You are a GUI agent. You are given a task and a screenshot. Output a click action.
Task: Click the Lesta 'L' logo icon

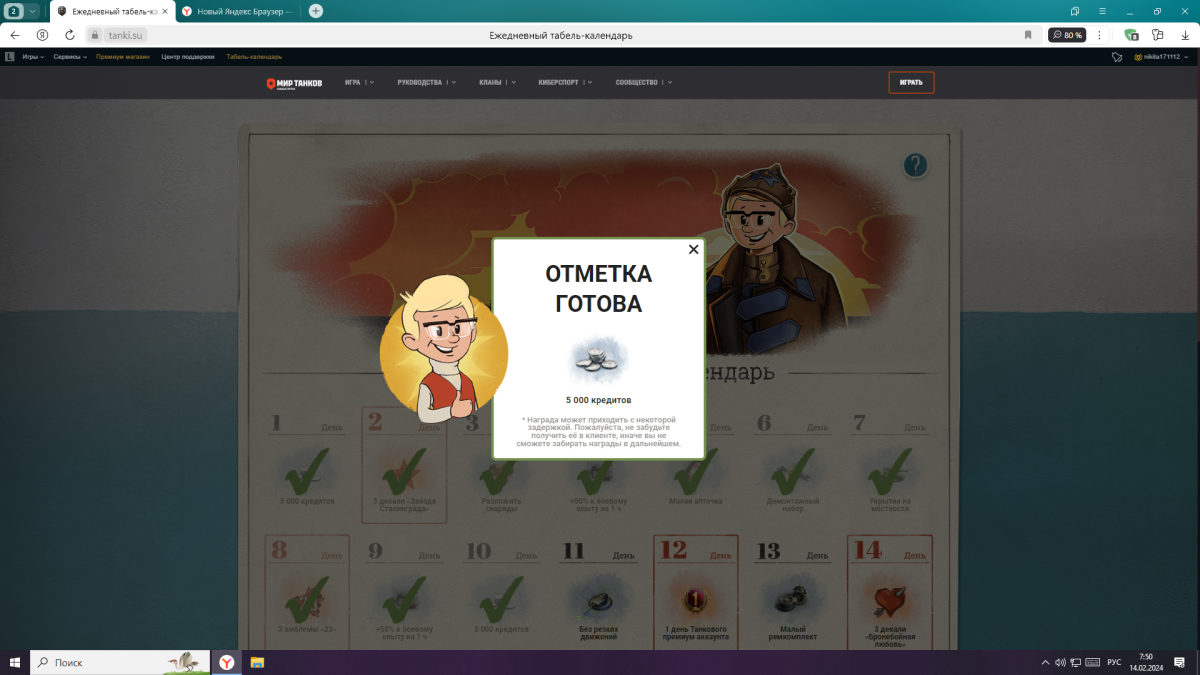[9, 57]
